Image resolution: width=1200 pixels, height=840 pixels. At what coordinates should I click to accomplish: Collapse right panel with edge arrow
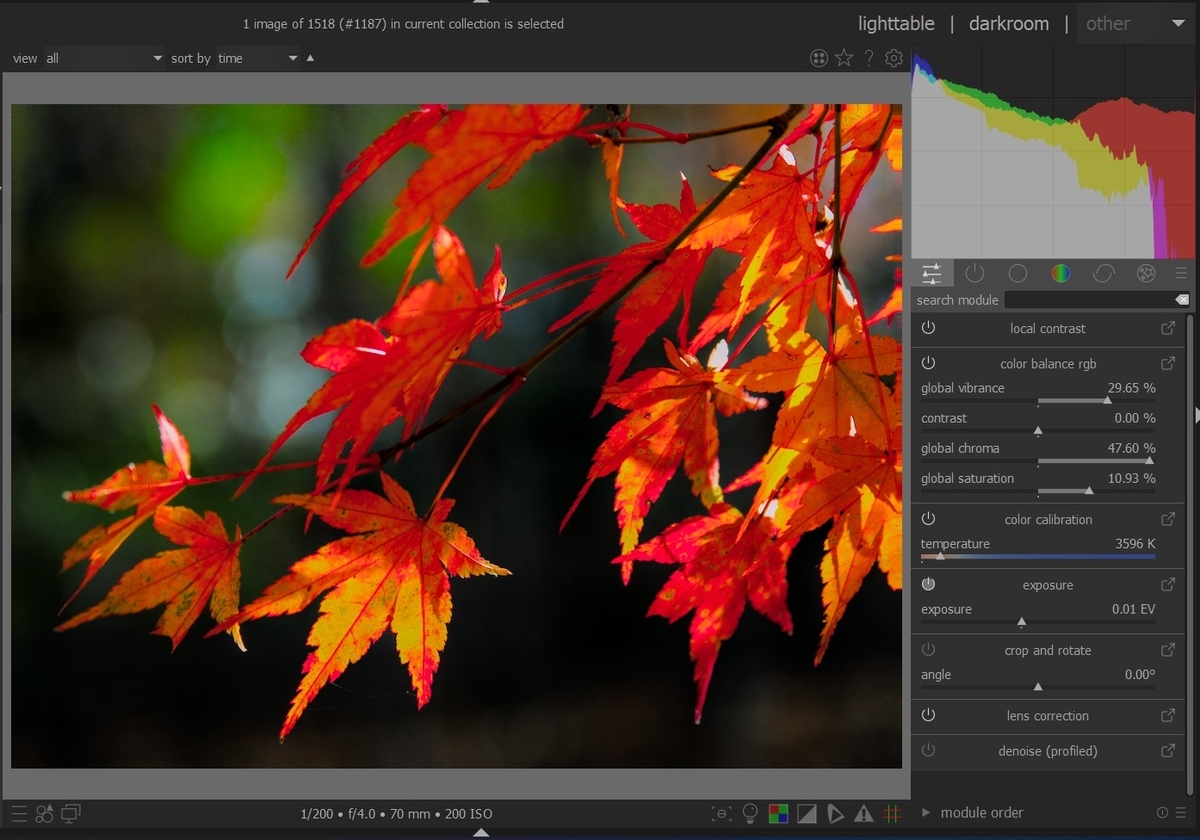(x=1197, y=415)
